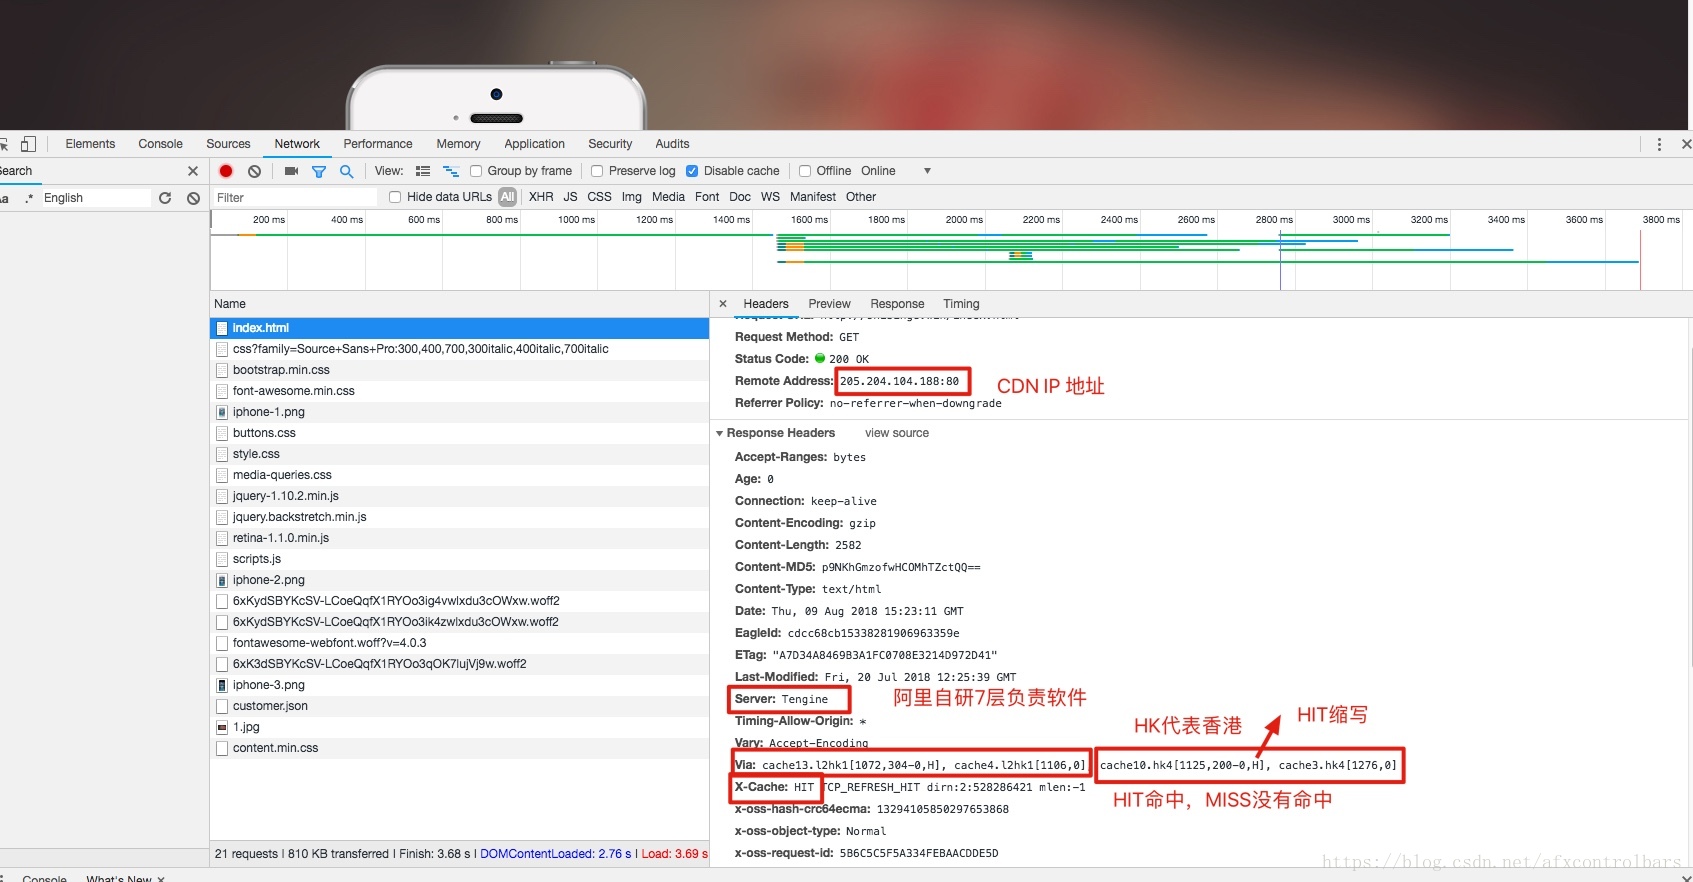Click the 1.jpg file icon
1693x882 pixels.
click(x=222, y=727)
